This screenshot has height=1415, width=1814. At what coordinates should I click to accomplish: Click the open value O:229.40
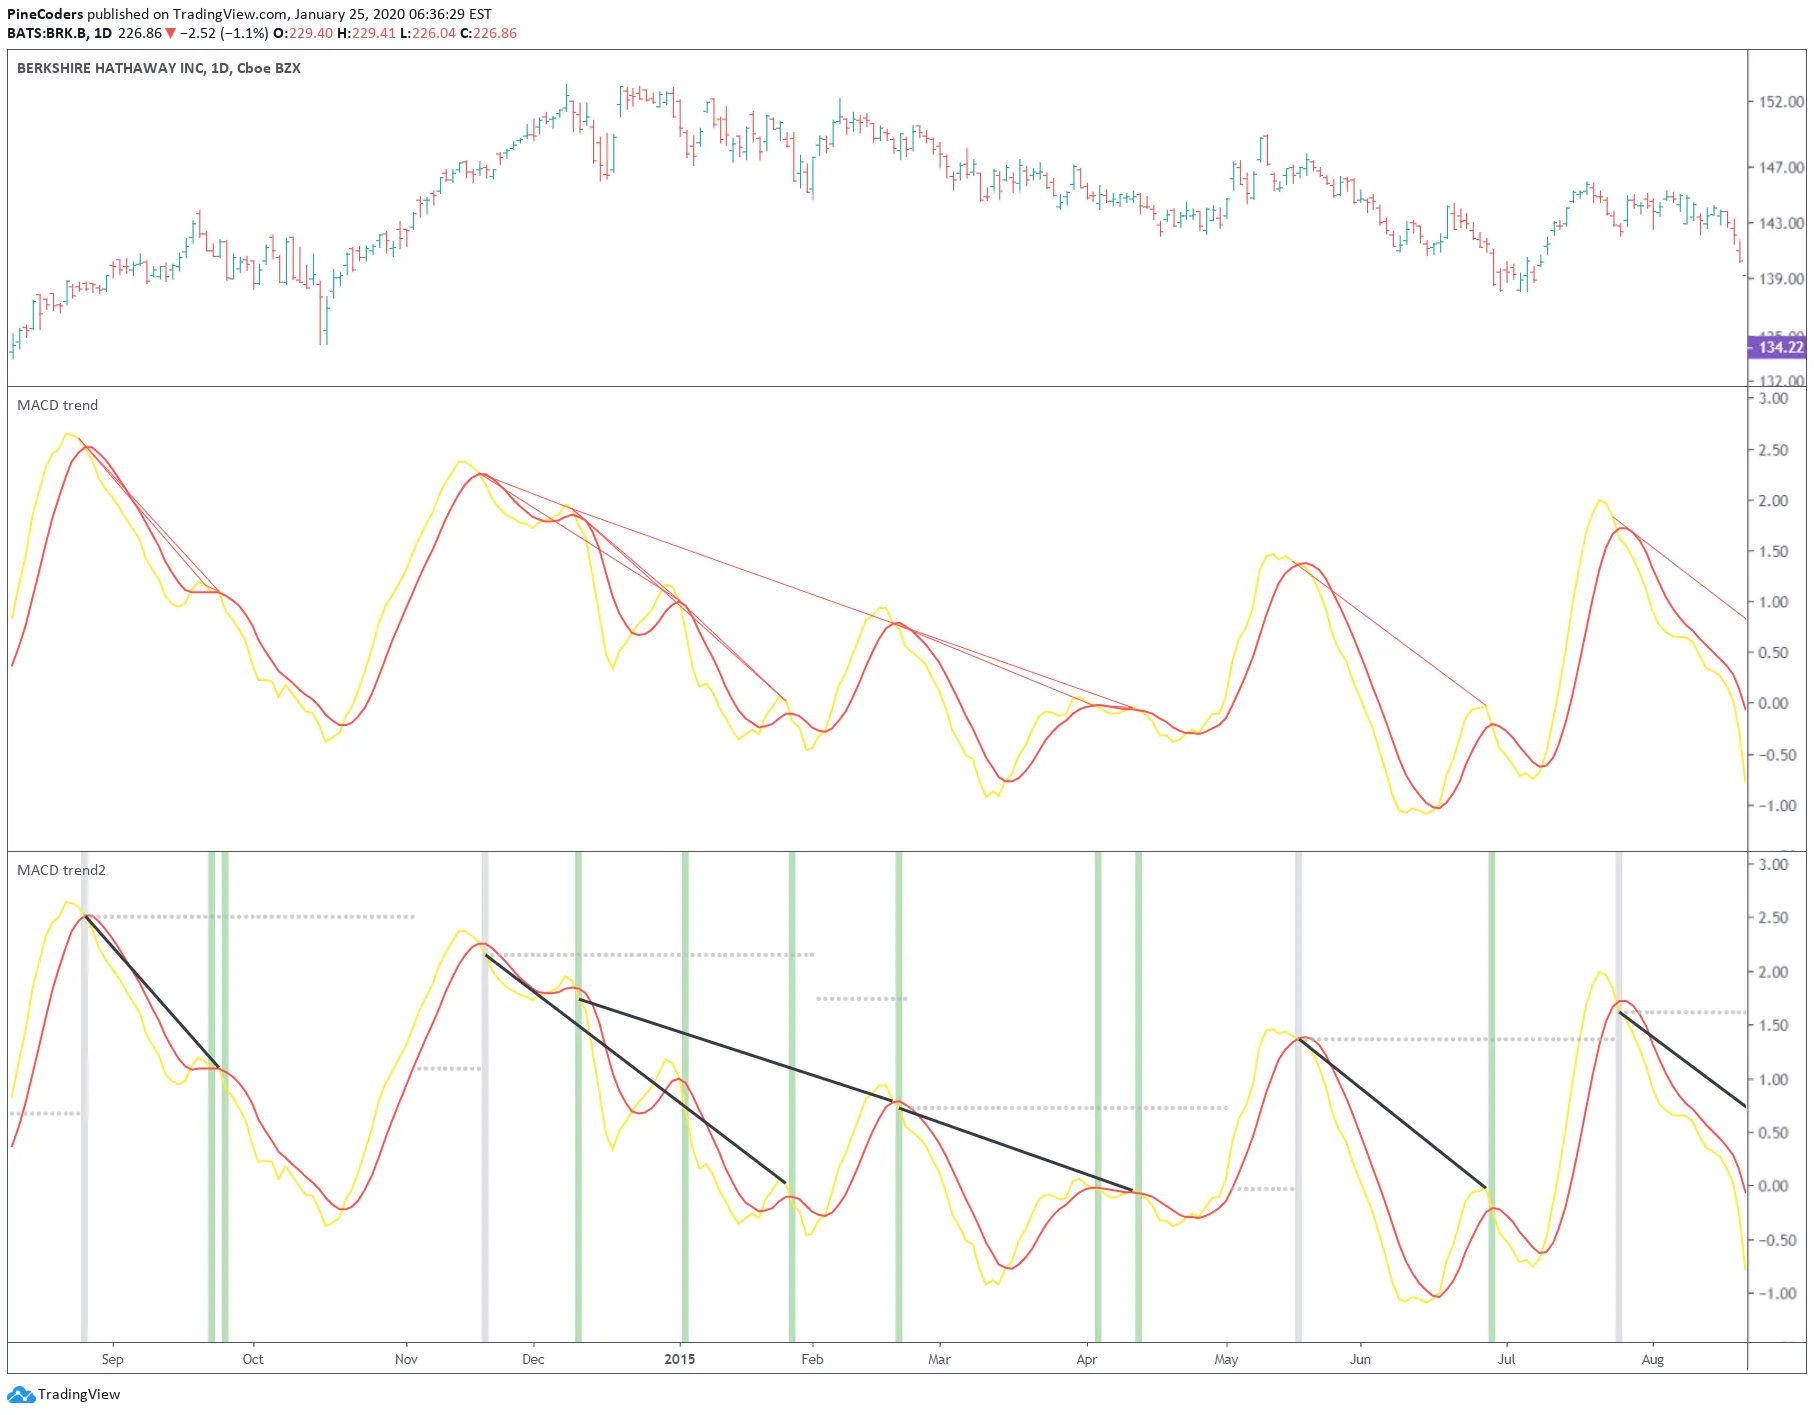click(x=303, y=33)
